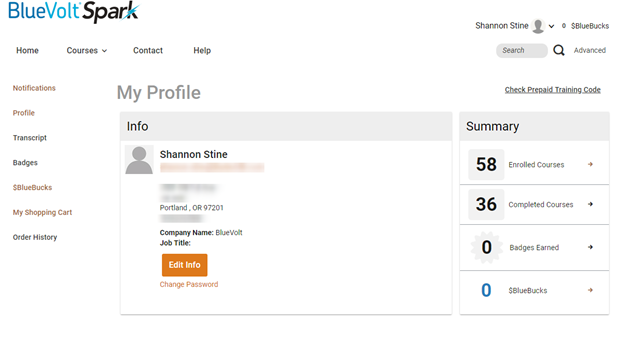Click the search magnifying glass icon
The width and height of the screenshot is (624, 362).
tap(559, 51)
